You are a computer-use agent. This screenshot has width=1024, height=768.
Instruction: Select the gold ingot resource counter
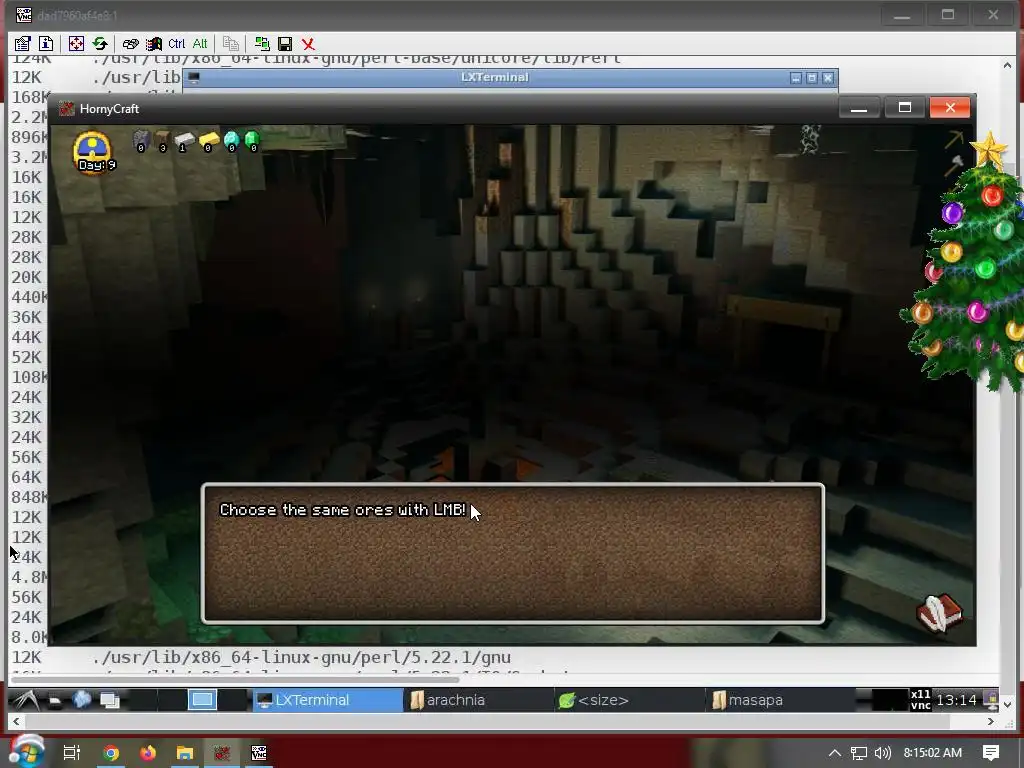point(209,141)
